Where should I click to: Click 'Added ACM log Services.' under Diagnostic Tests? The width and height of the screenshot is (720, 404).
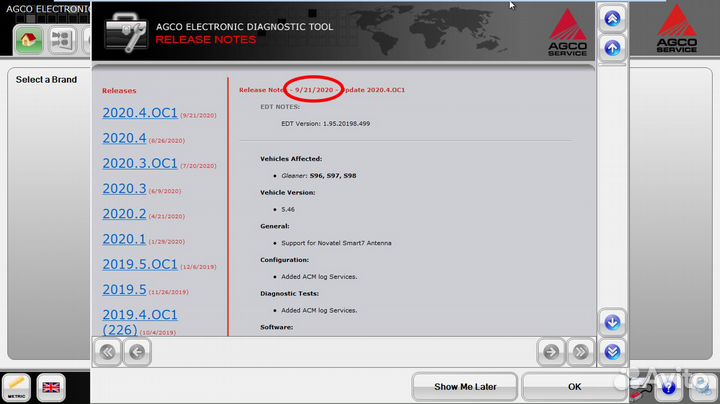point(319,310)
